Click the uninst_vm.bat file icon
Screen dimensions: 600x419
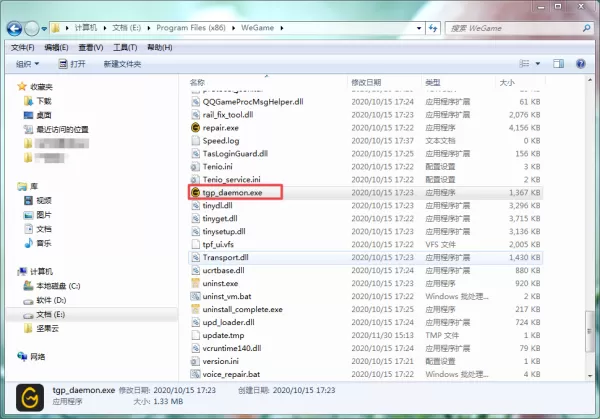pyautogui.click(x=195, y=296)
